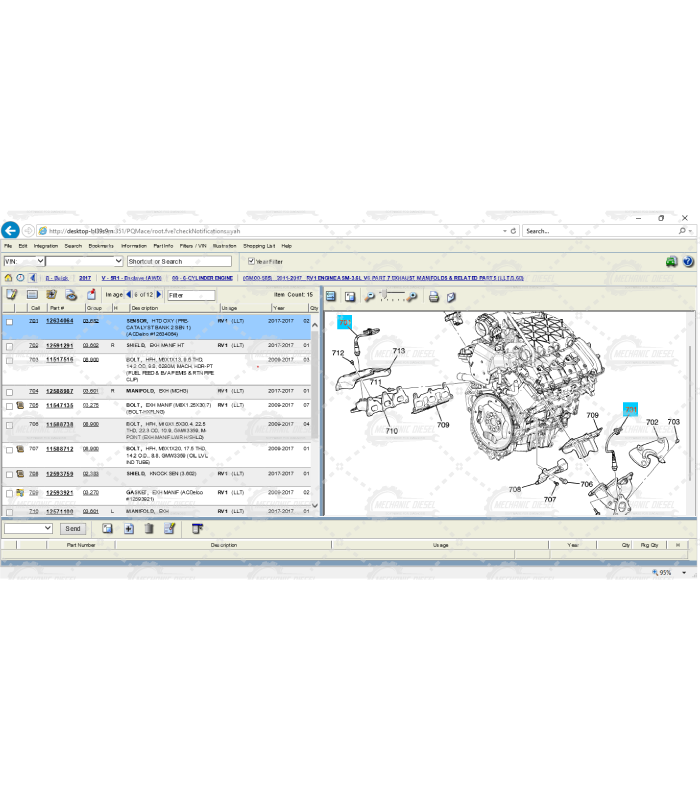The width and height of the screenshot is (700, 800).
Task: Open the Shopping List menu
Action: point(259,245)
